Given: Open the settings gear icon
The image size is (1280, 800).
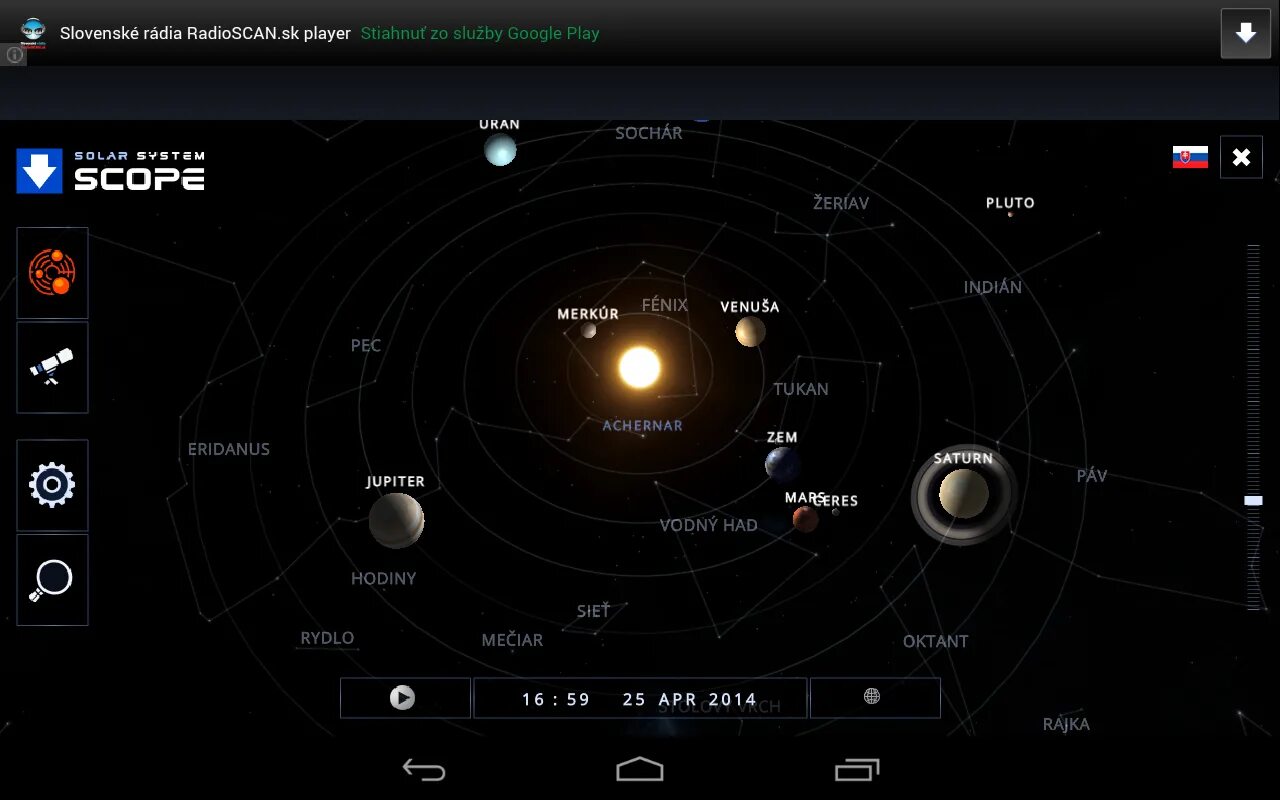Looking at the screenshot, I should point(52,485).
